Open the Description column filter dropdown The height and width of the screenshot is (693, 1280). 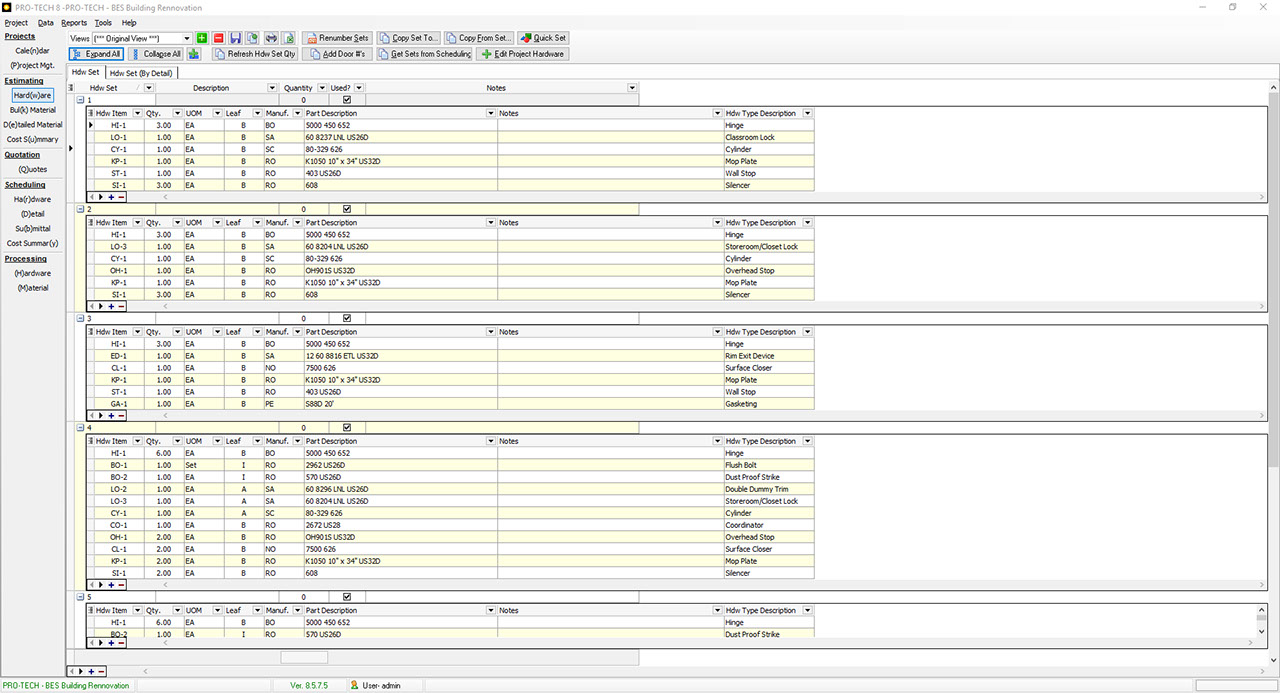coord(272,88)
